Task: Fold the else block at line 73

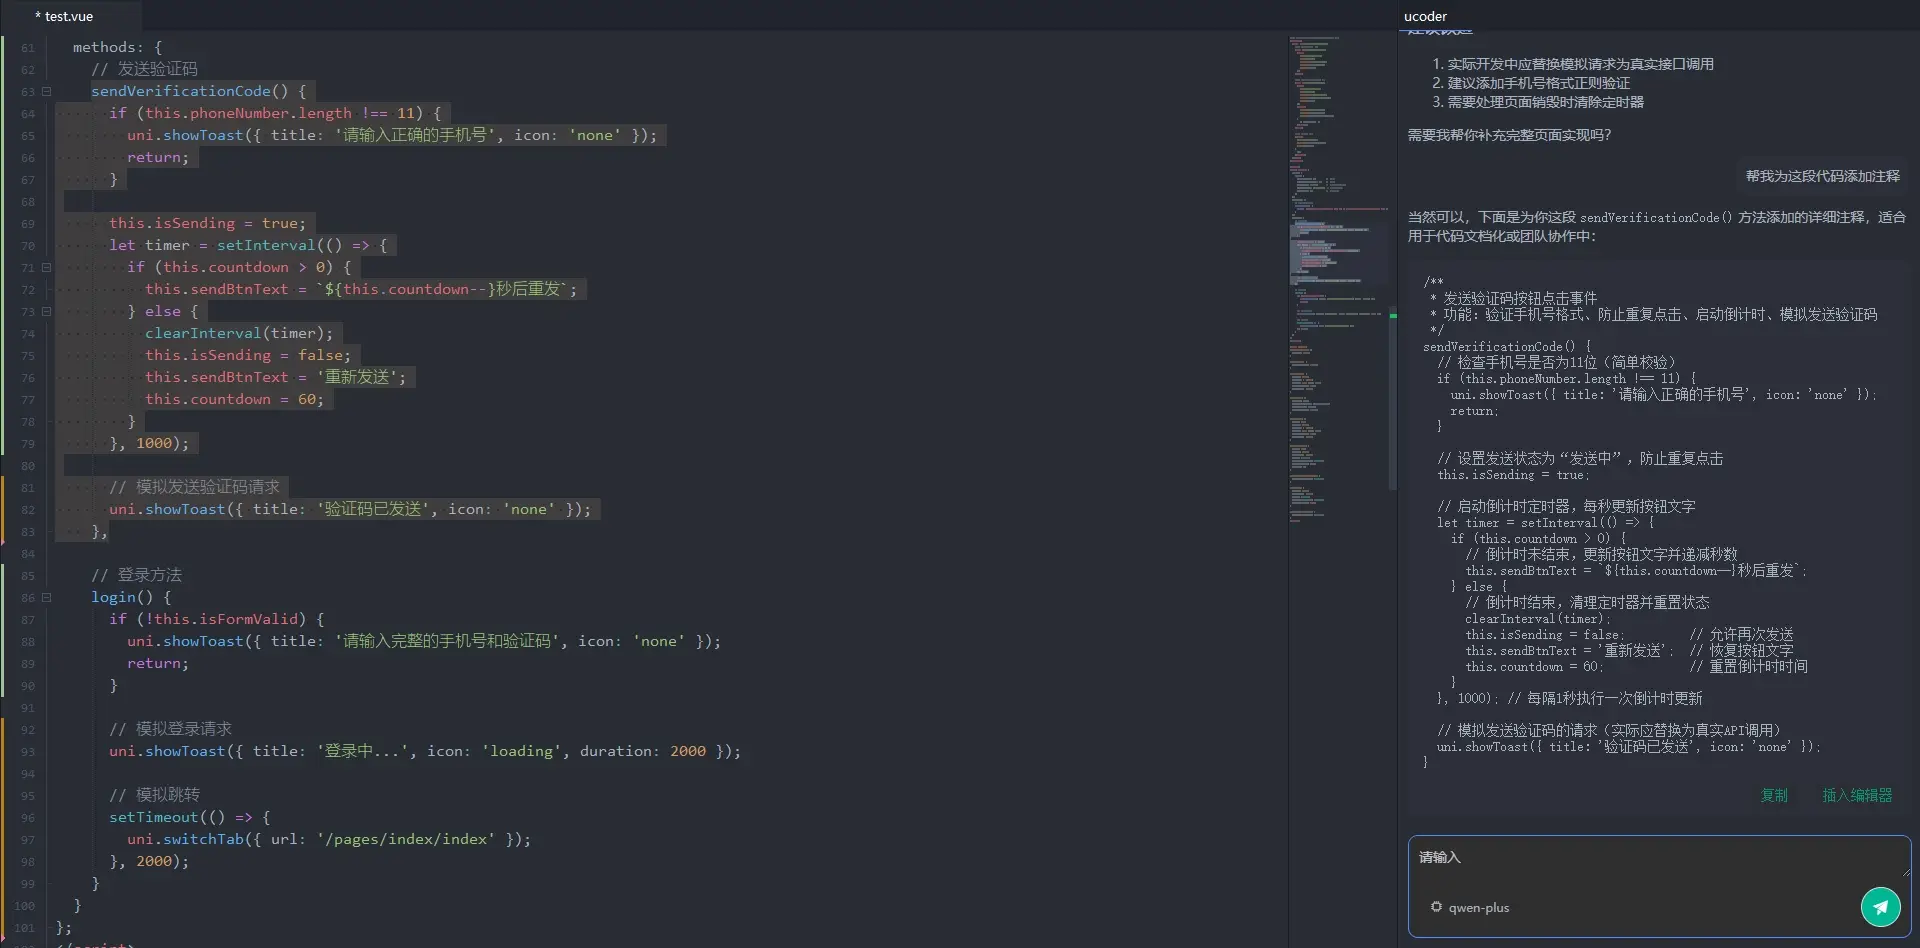Action: click(46, 311)
